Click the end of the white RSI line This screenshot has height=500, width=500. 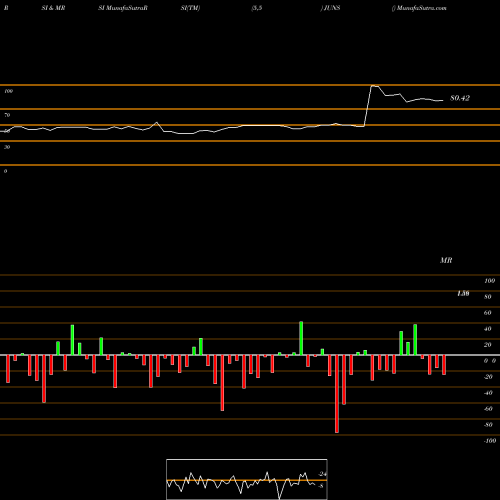(x=443, y=100)
